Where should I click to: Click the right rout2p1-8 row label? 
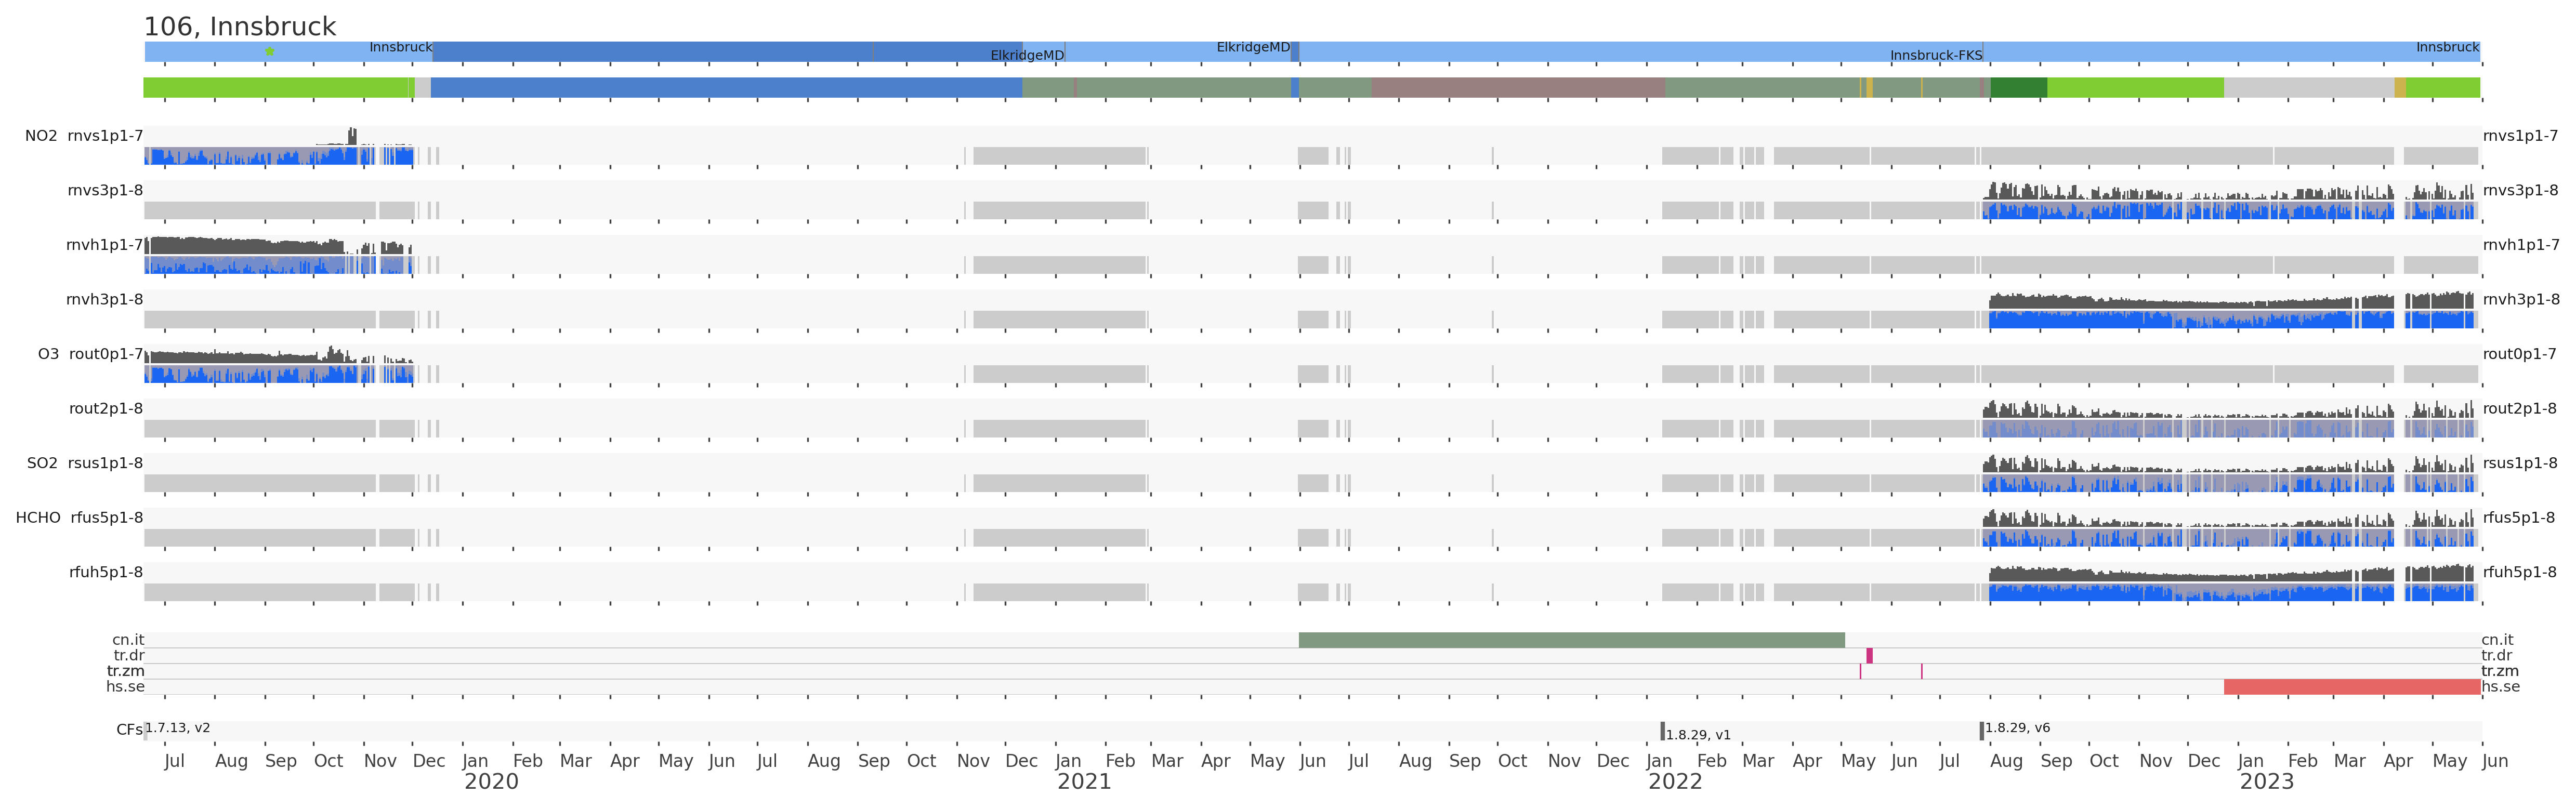tap(2519, 408)
